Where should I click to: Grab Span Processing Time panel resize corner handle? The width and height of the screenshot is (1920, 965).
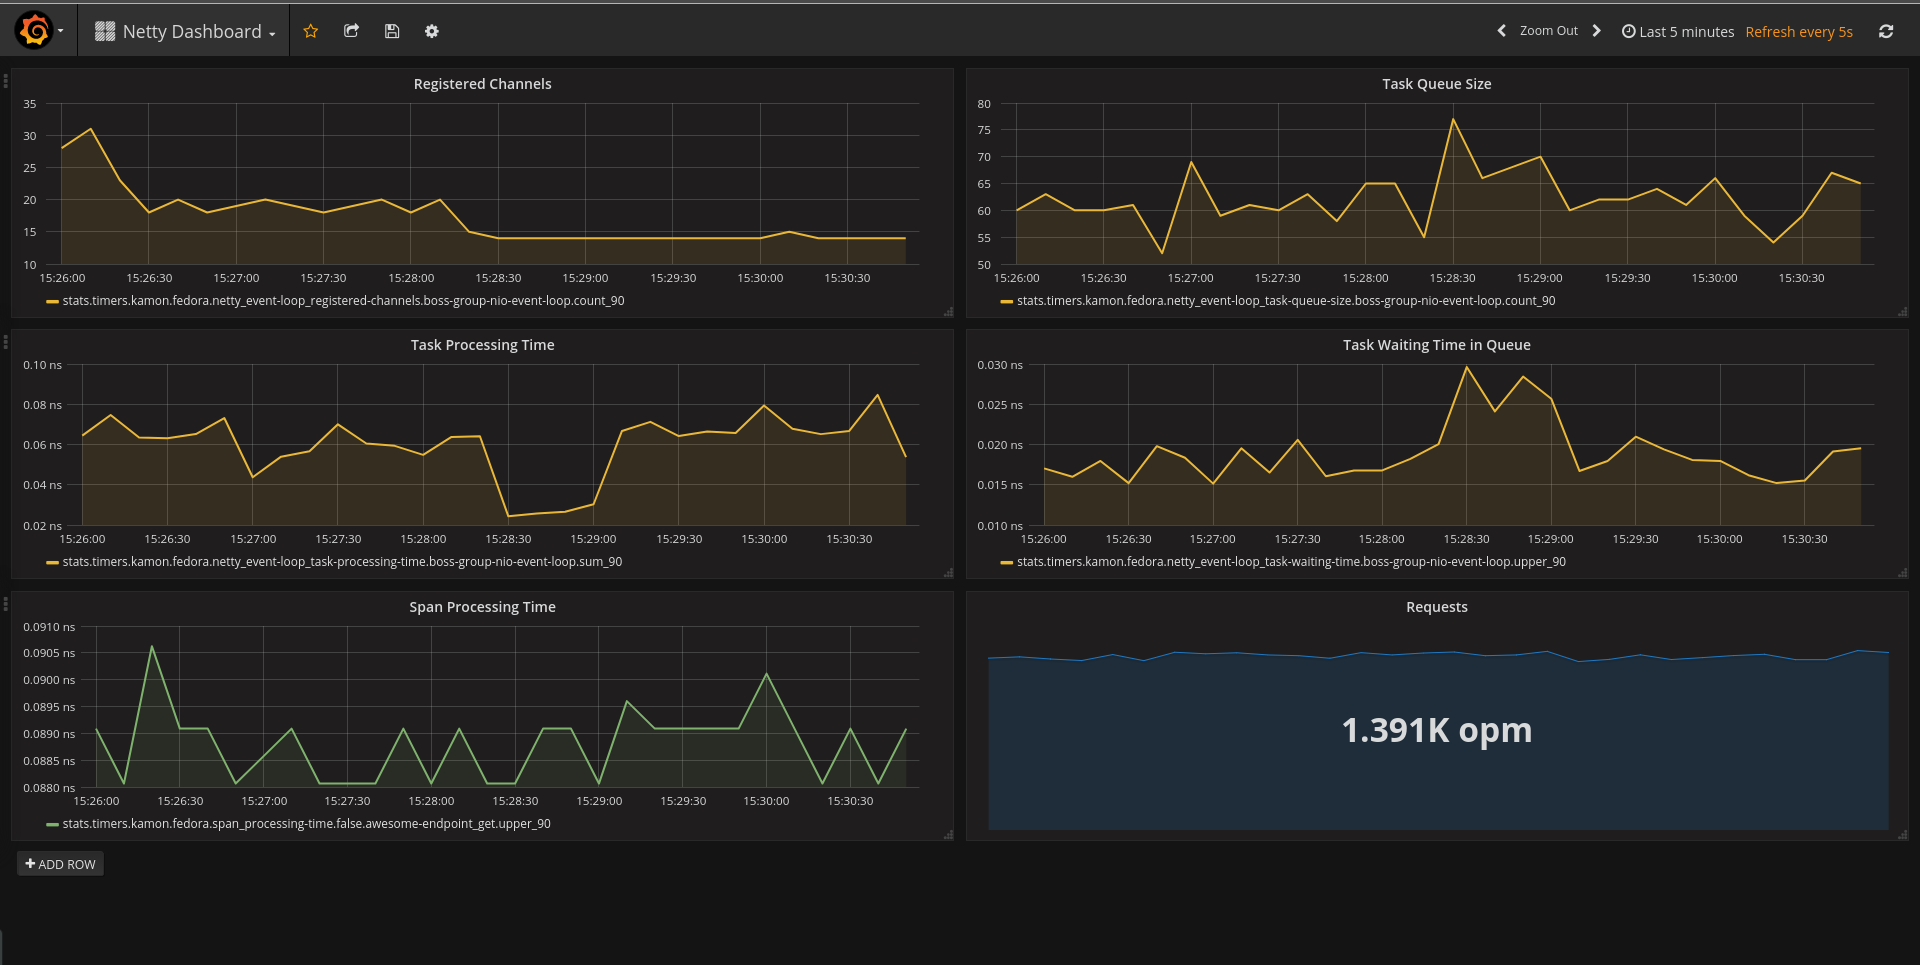pyautogui.click(x=948, y=835)
